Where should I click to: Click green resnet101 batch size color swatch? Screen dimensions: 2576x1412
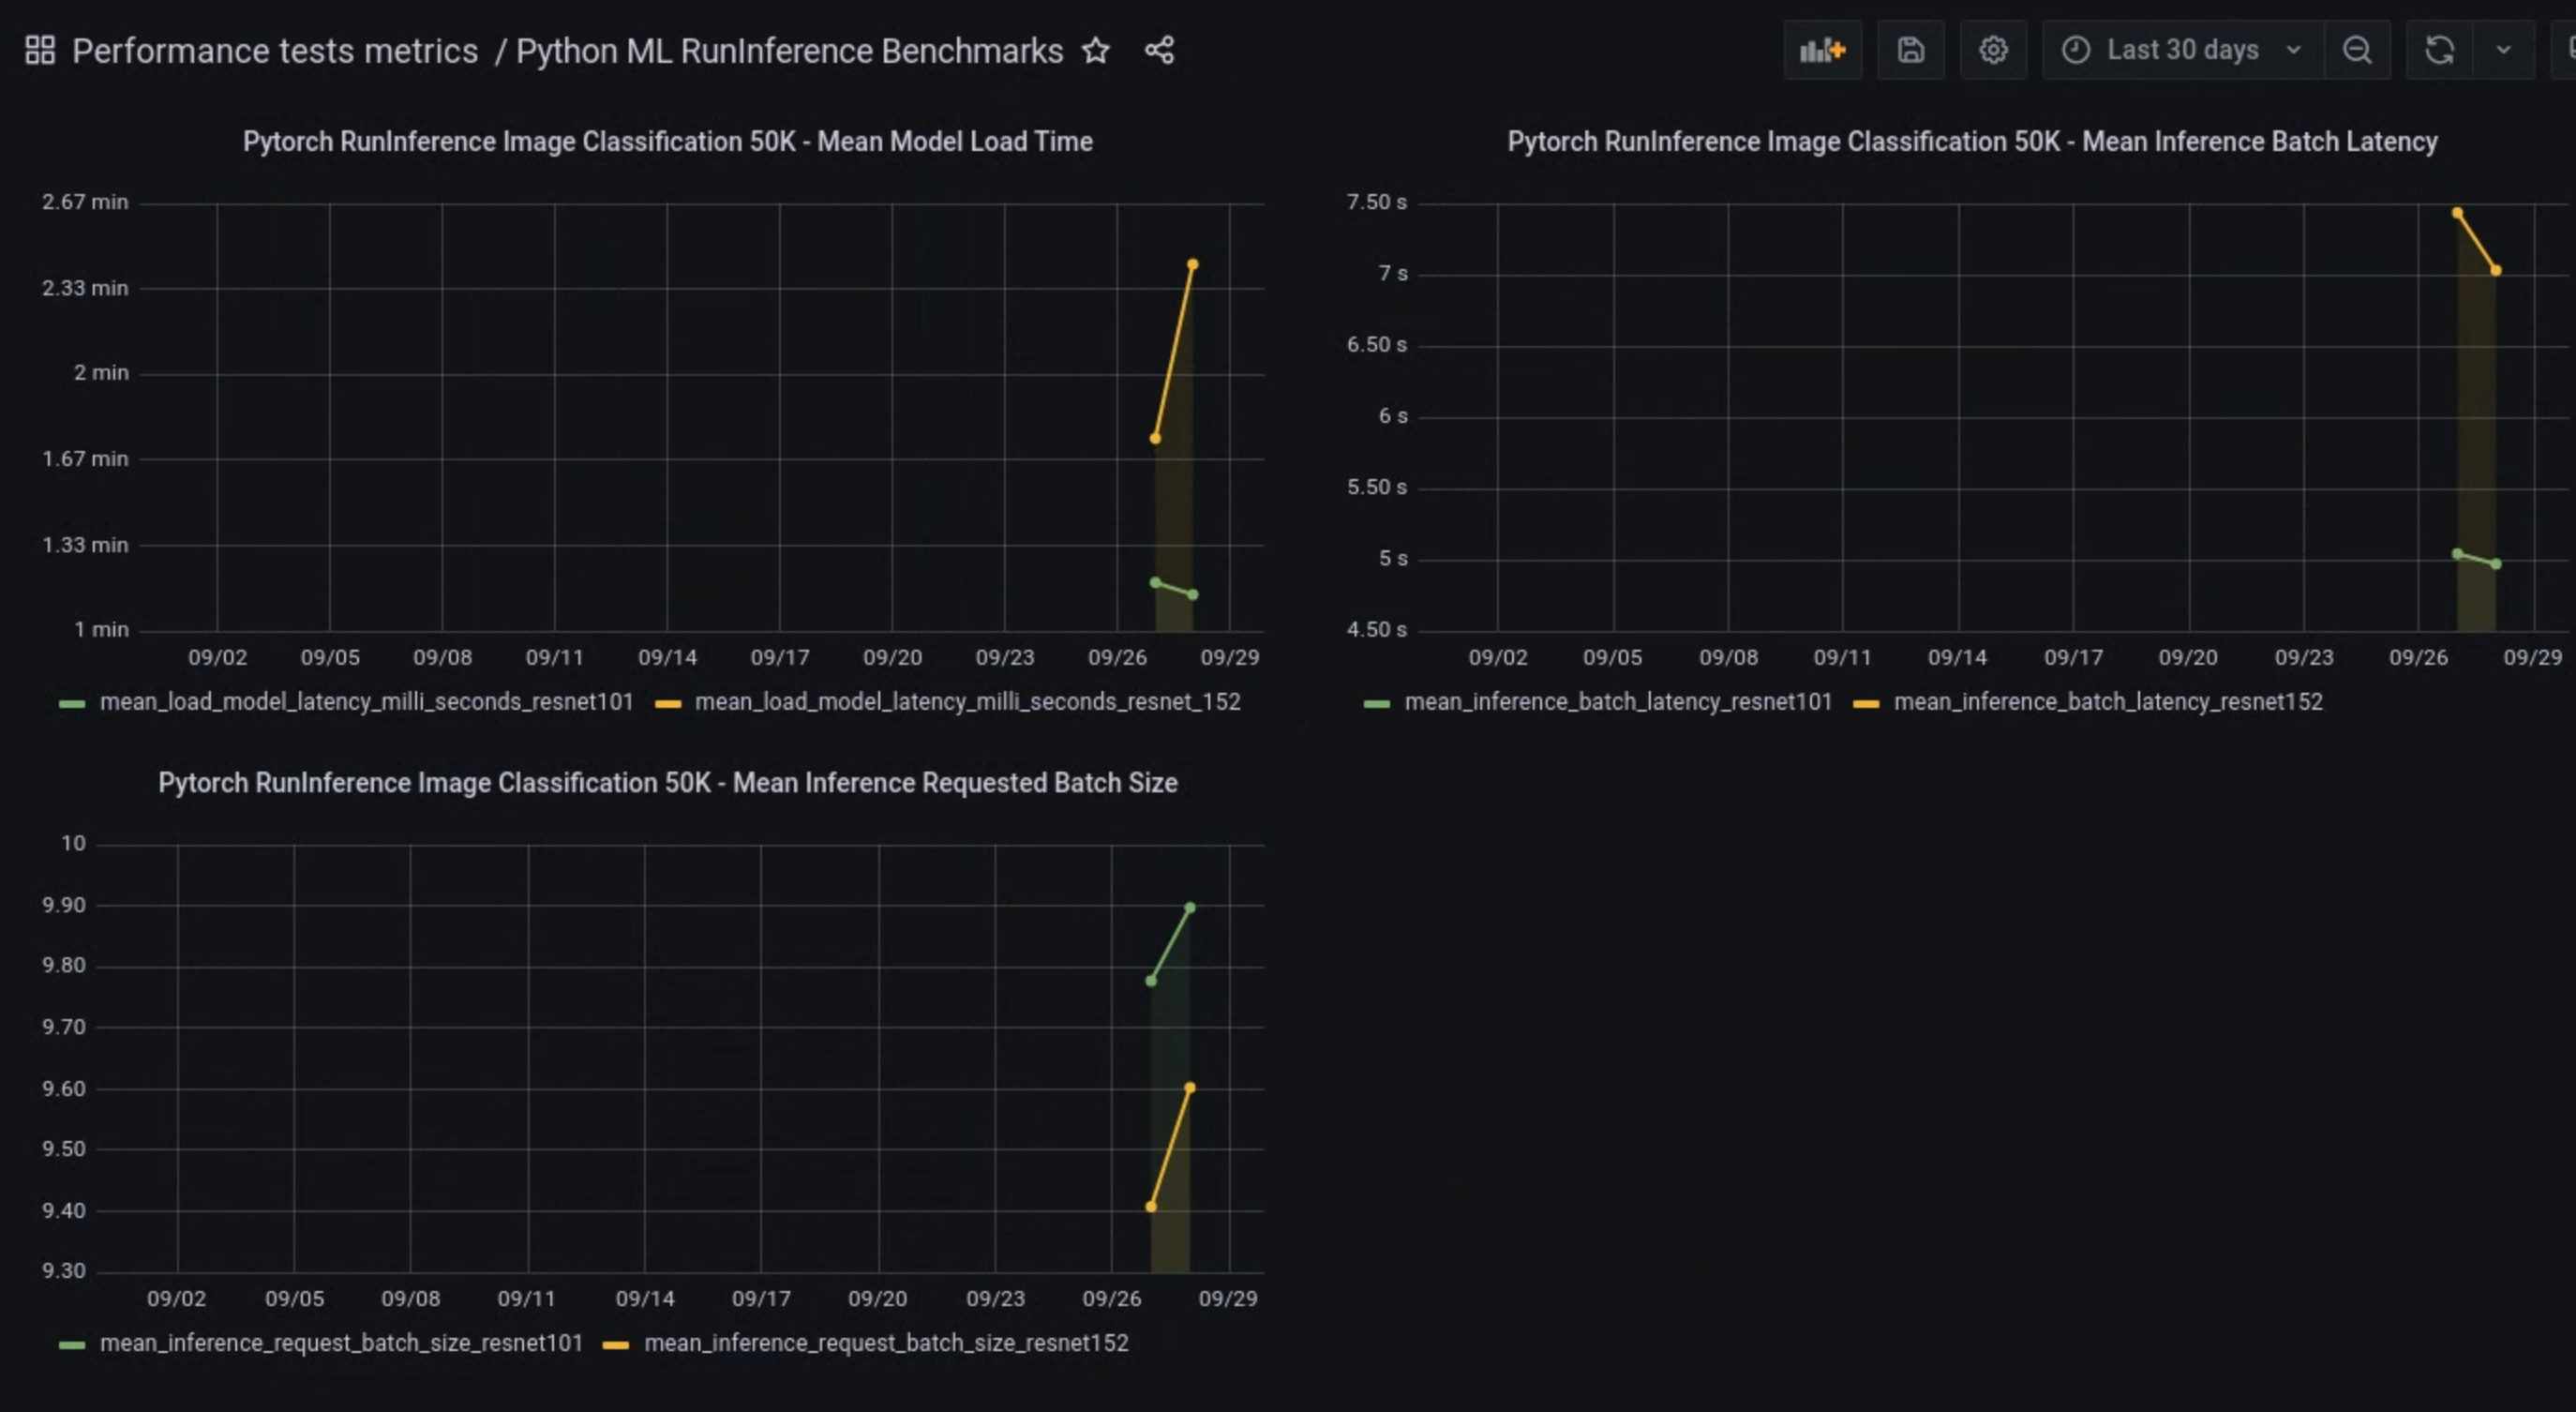pos(72,1345)
